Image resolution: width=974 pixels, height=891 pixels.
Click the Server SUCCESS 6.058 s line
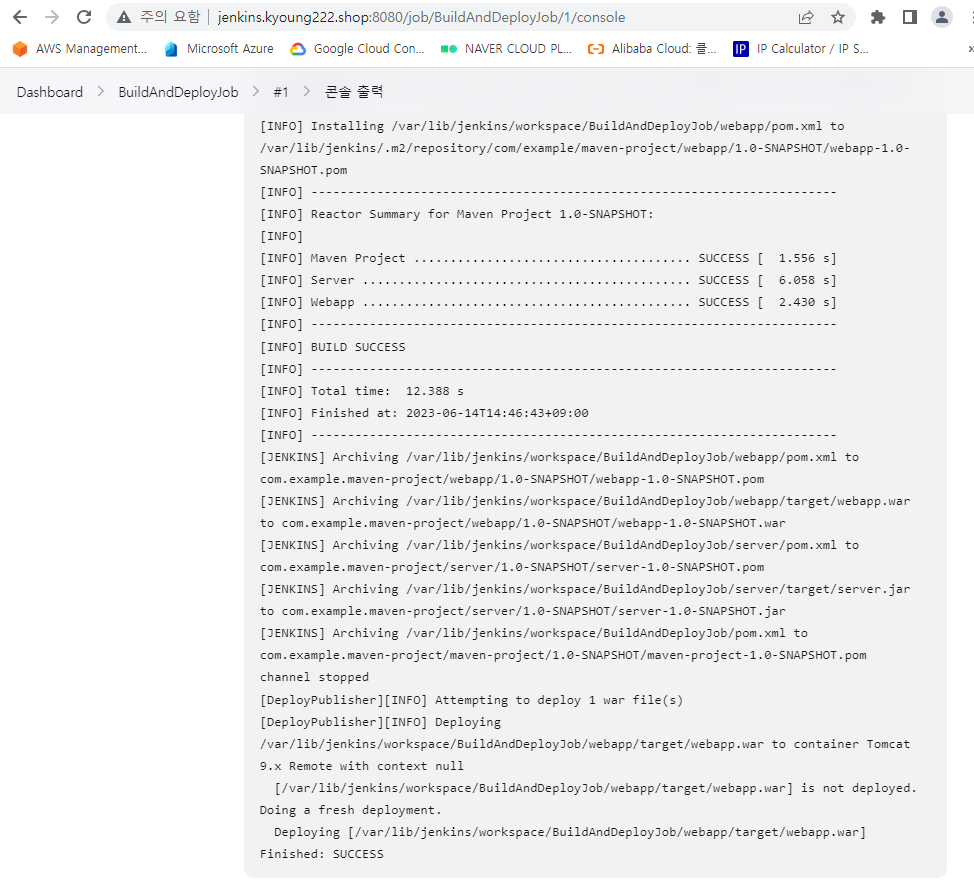548,280
